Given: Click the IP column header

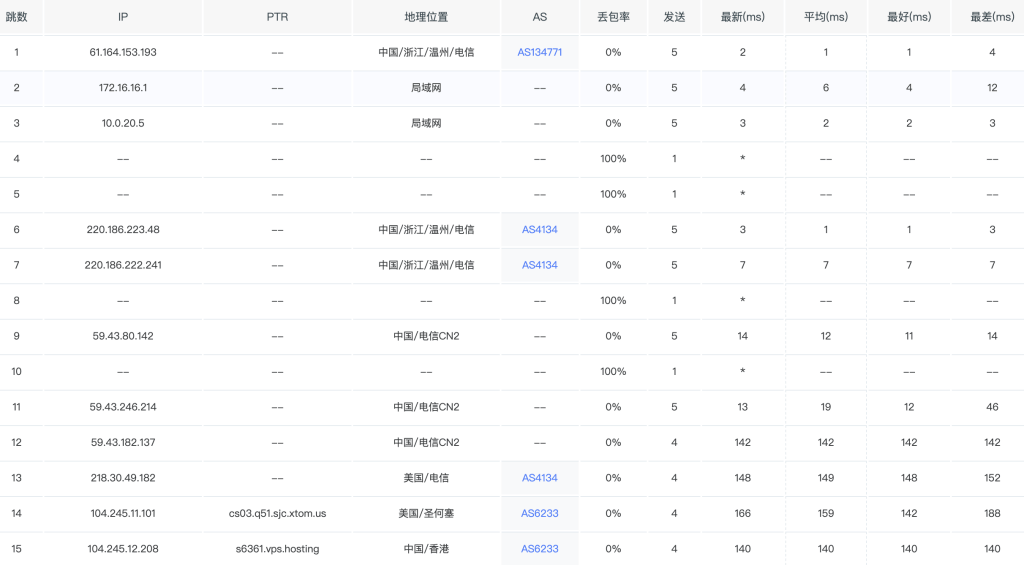Looking at the screenshot, I should pos(123,17).
